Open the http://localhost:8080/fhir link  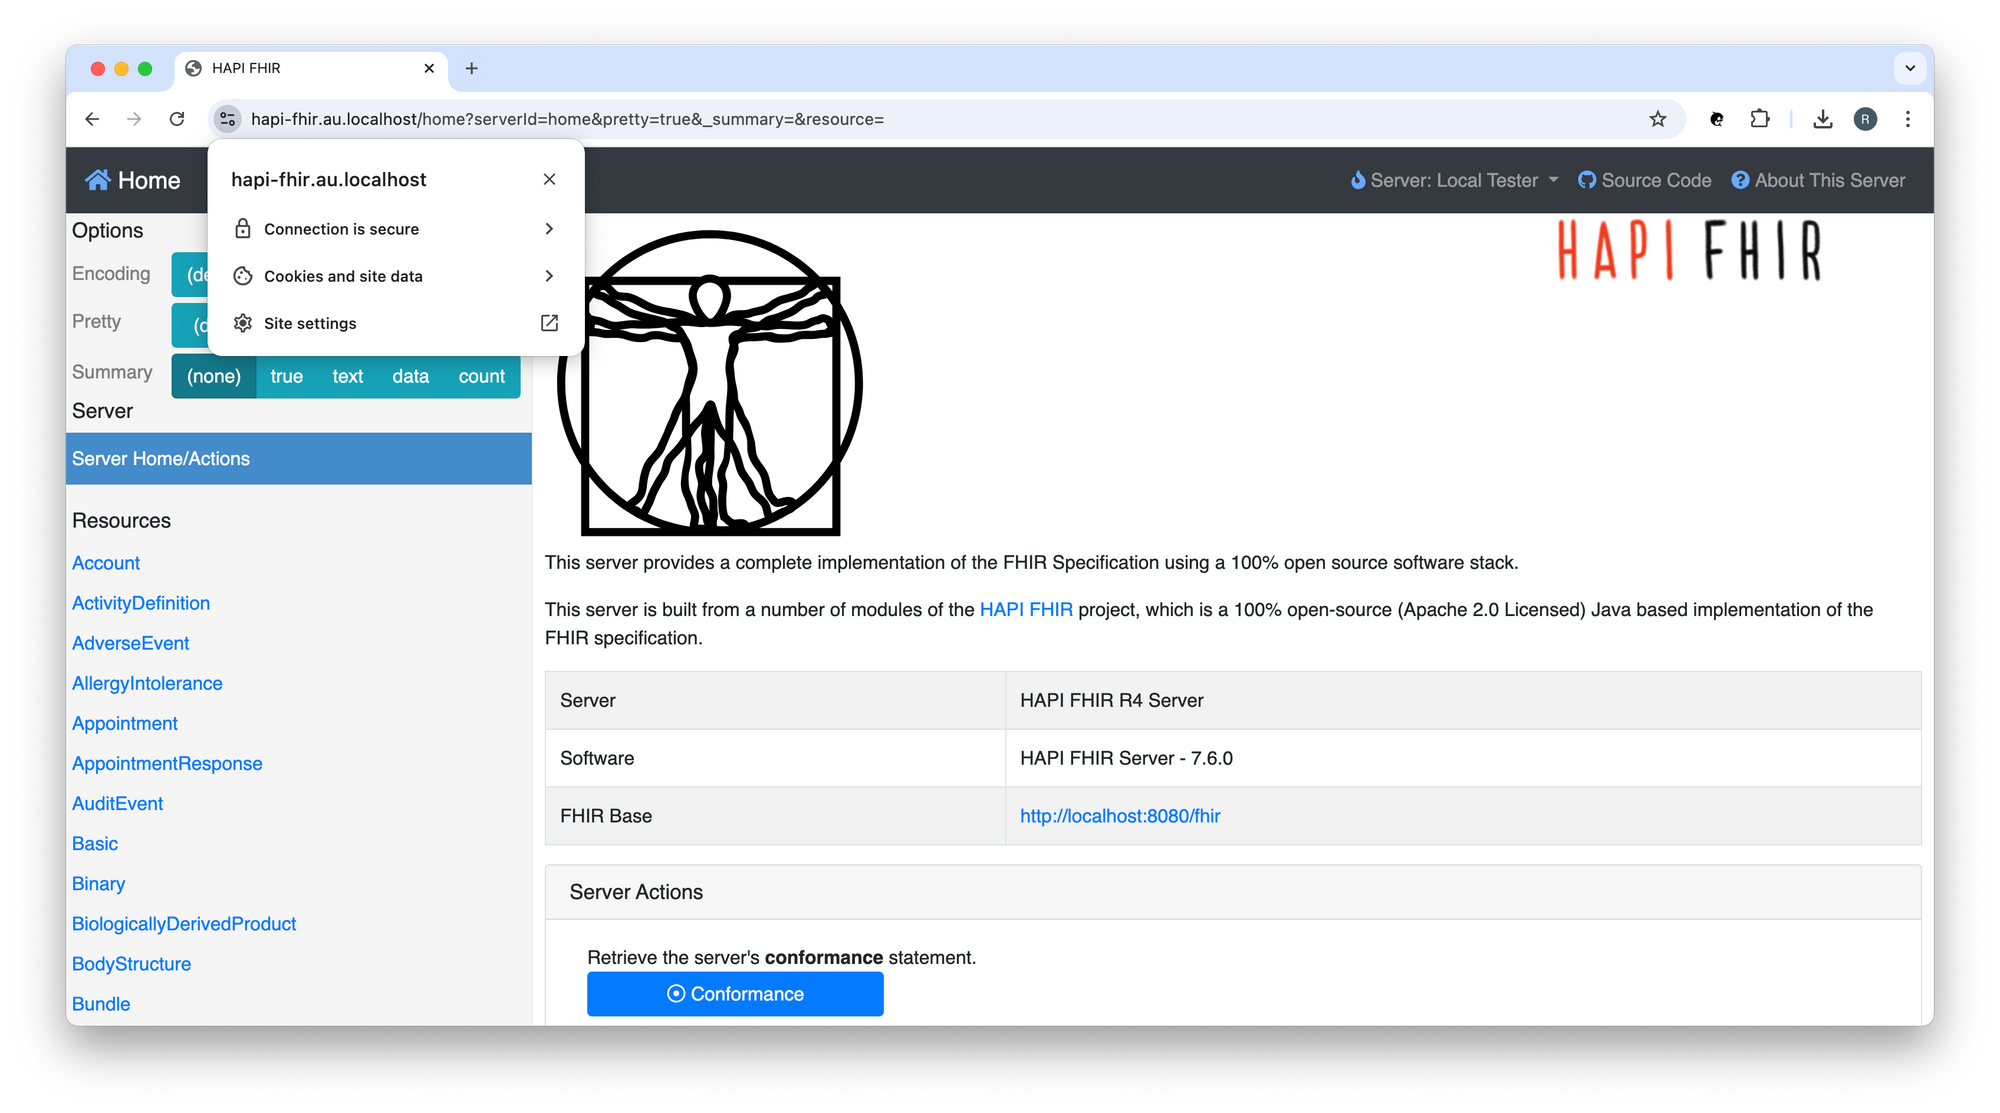1120,816
